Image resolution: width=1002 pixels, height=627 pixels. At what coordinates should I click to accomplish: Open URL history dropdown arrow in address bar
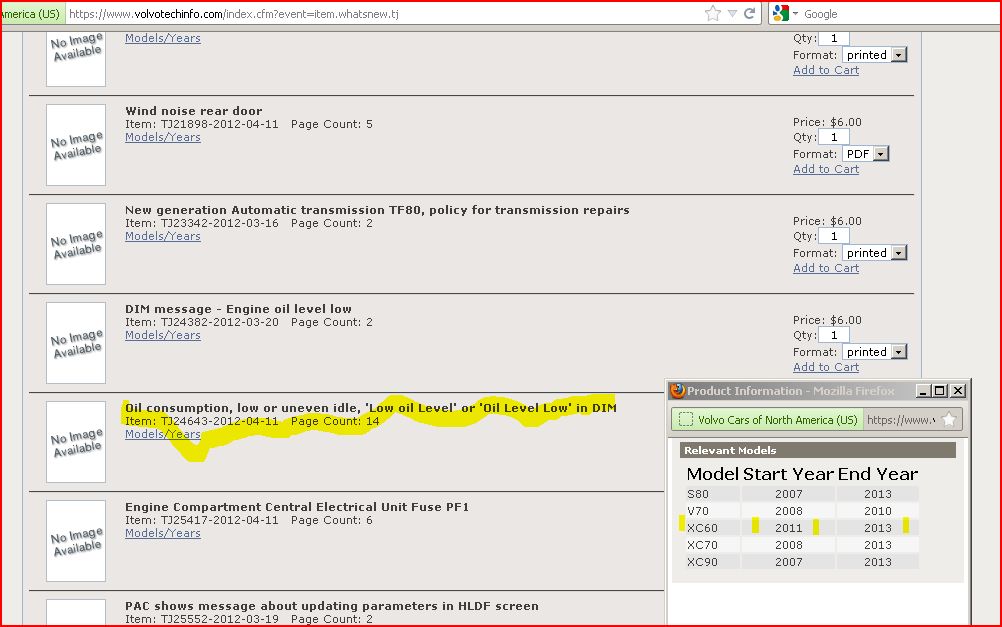point(732,13)
